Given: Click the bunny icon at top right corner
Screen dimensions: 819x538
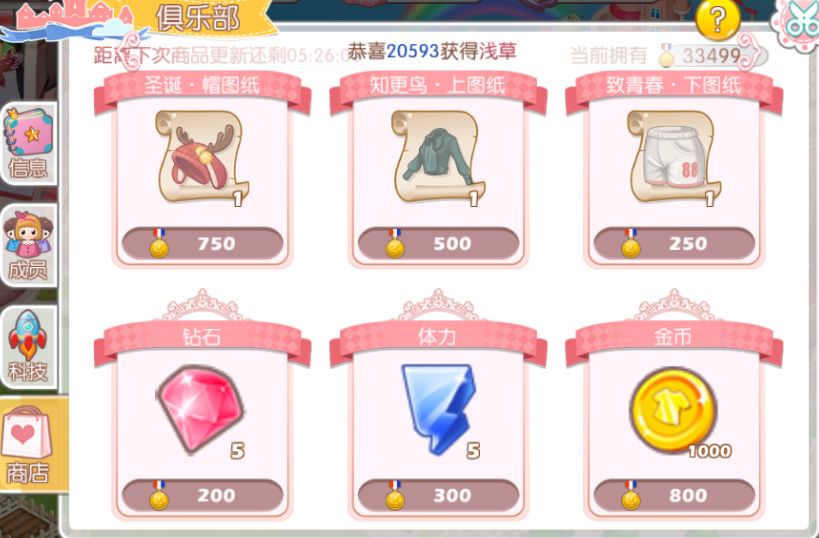Looking at the screenshot, I should (797, 23).
